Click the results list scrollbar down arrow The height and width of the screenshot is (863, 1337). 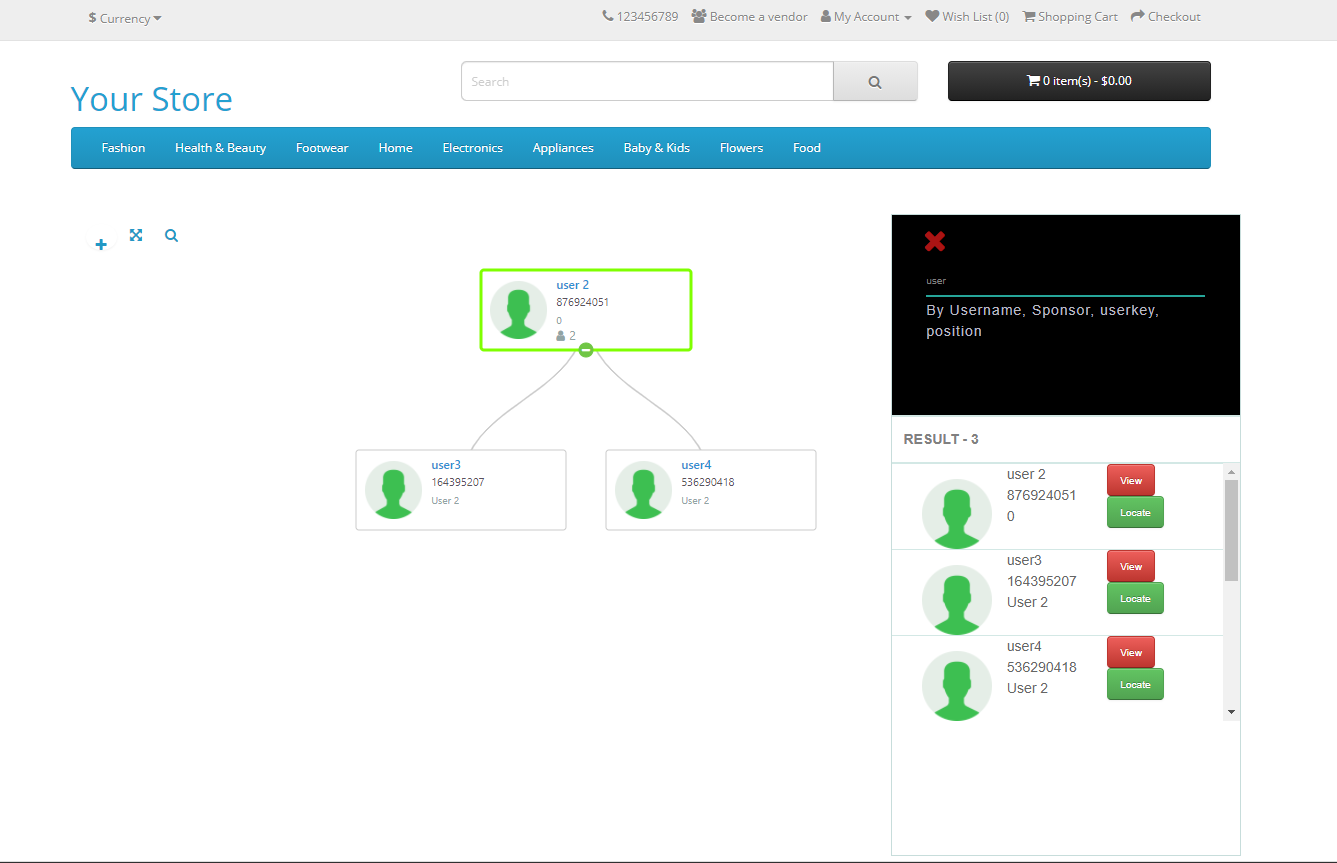click(1231, 712)
